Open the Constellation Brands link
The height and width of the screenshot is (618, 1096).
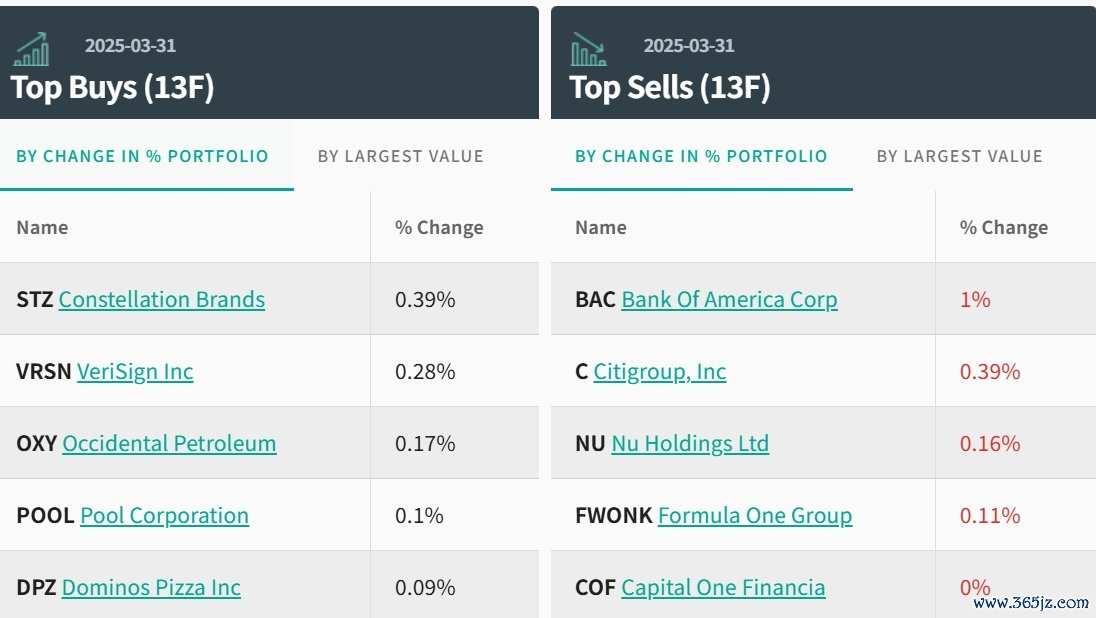pyautogui.click(x=161, y=299)
